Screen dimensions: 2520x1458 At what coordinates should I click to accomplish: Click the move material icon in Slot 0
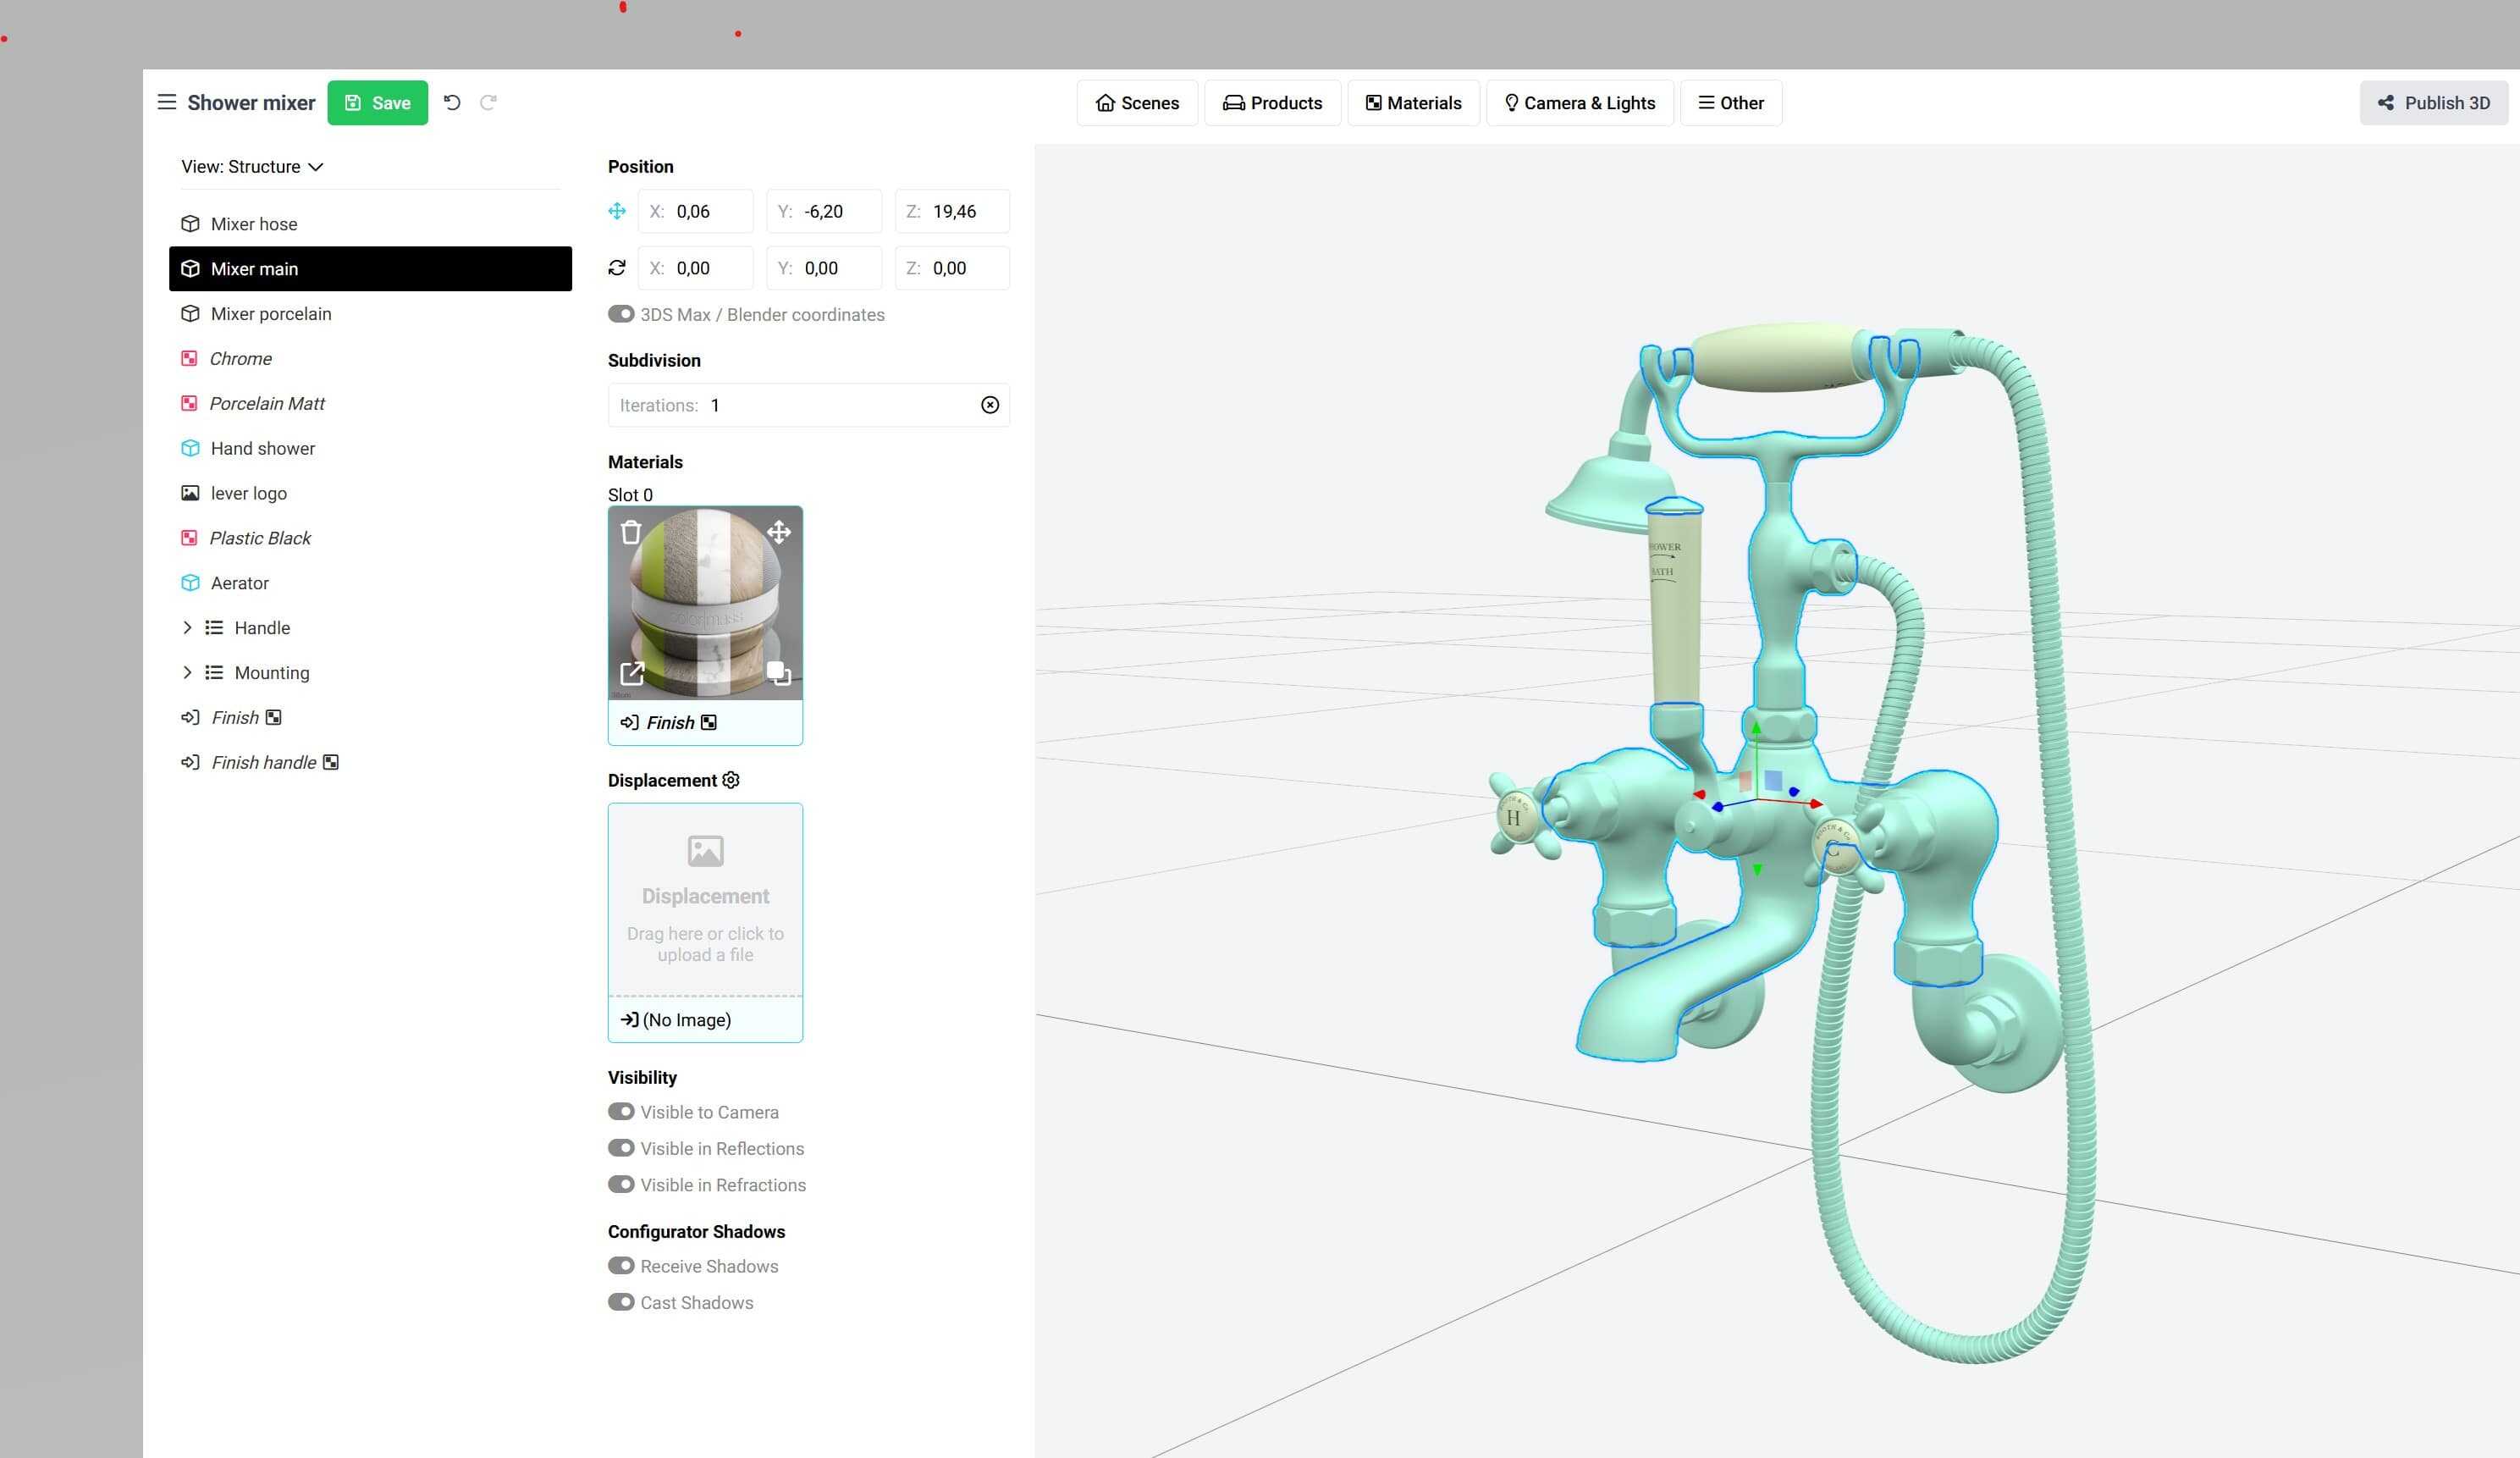pos(779,531)
